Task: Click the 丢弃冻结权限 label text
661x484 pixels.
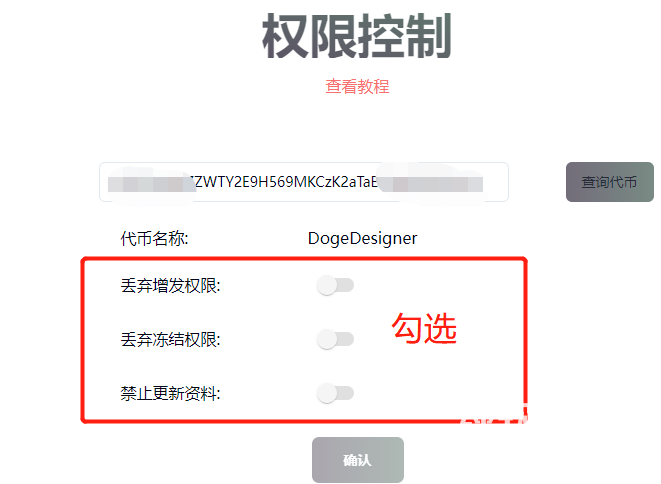Action: 170,339
